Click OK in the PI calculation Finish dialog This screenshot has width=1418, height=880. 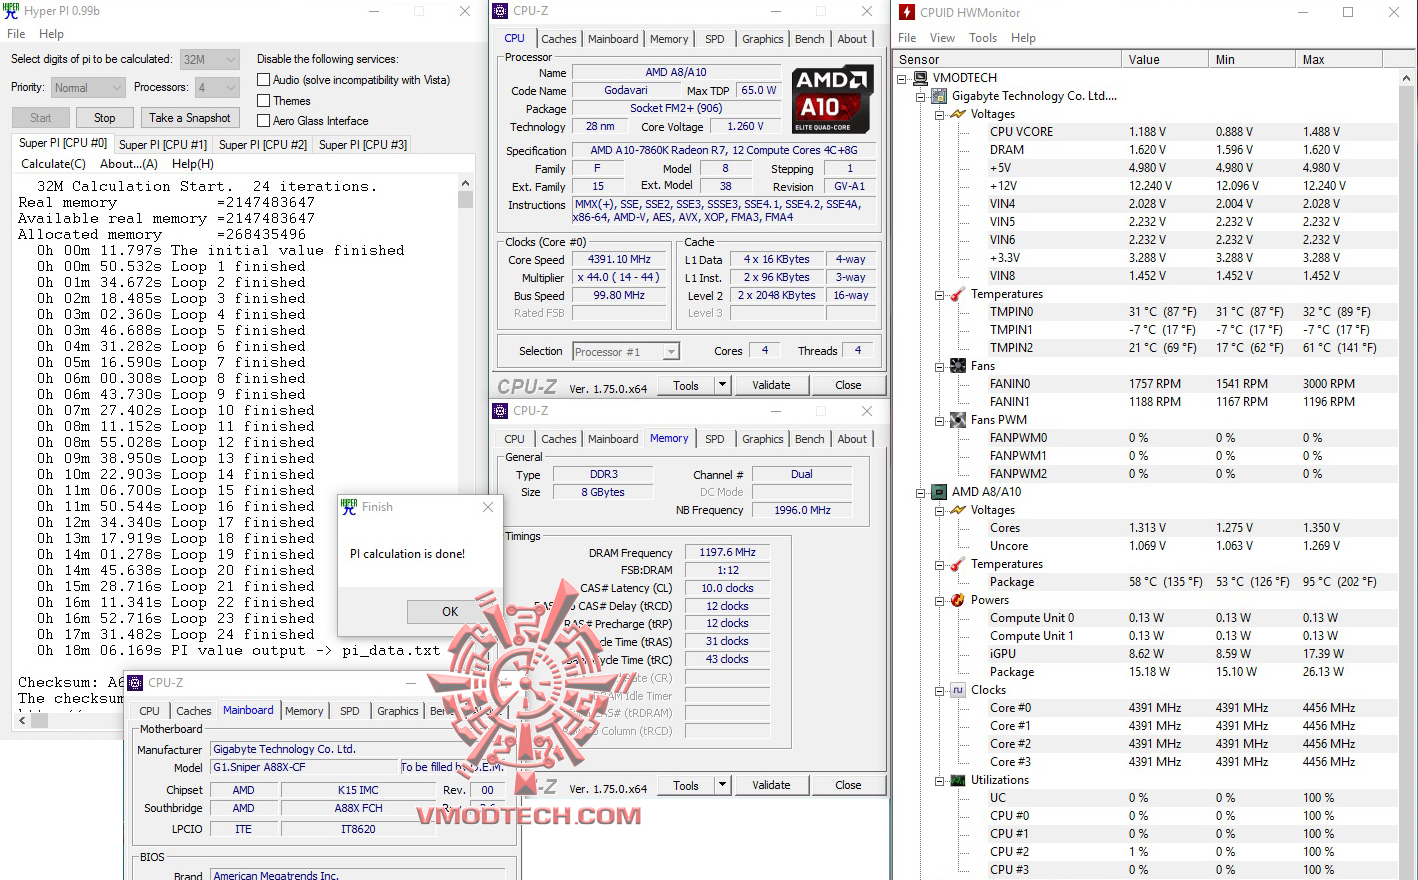point(450,611)
